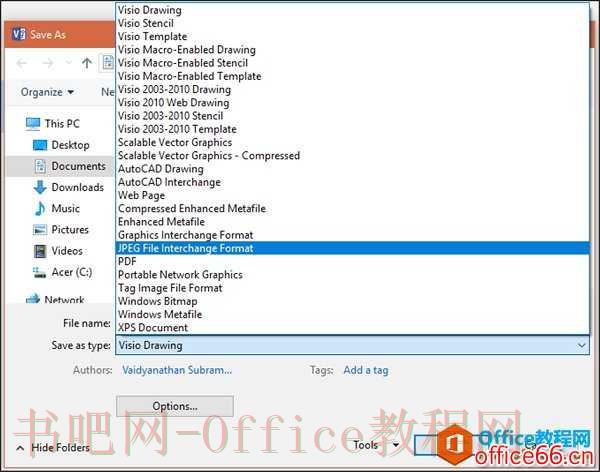Viewport: 600px width, 472px height.
Task: Select Visio 2010 Web Drawing
Action: (352, 103)
